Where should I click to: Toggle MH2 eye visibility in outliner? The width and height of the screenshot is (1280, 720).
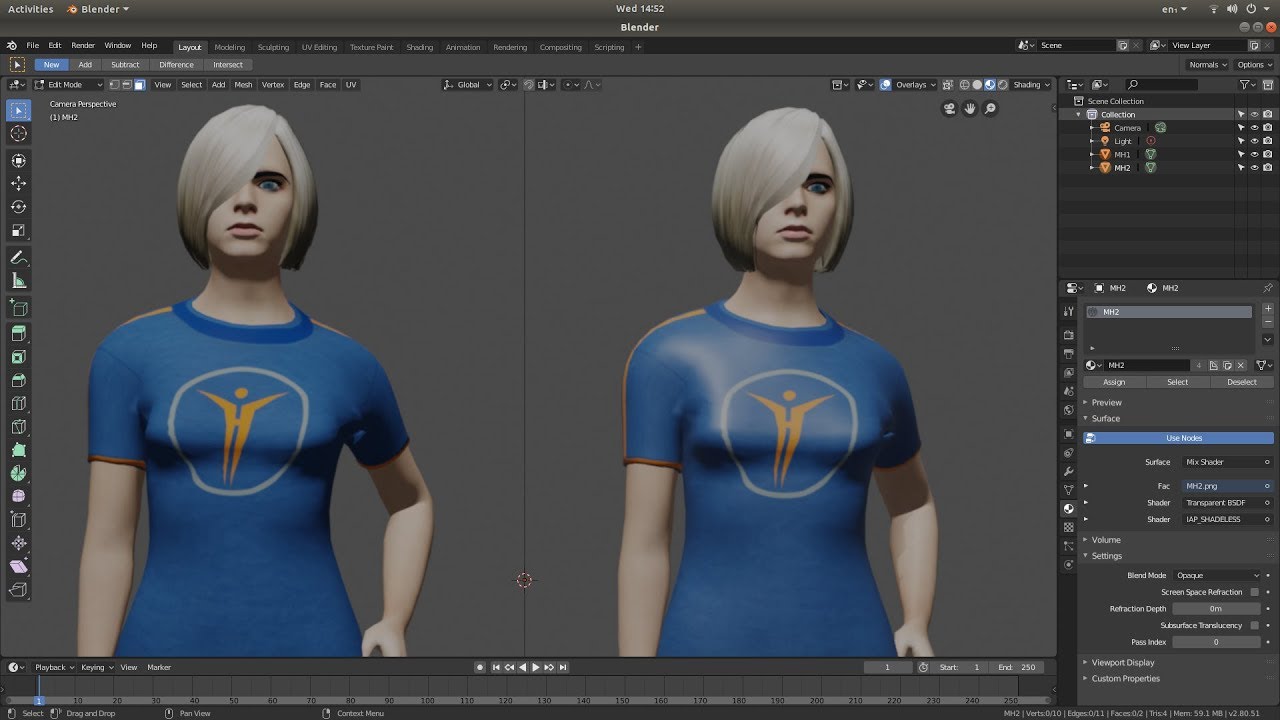point(1254,168)
